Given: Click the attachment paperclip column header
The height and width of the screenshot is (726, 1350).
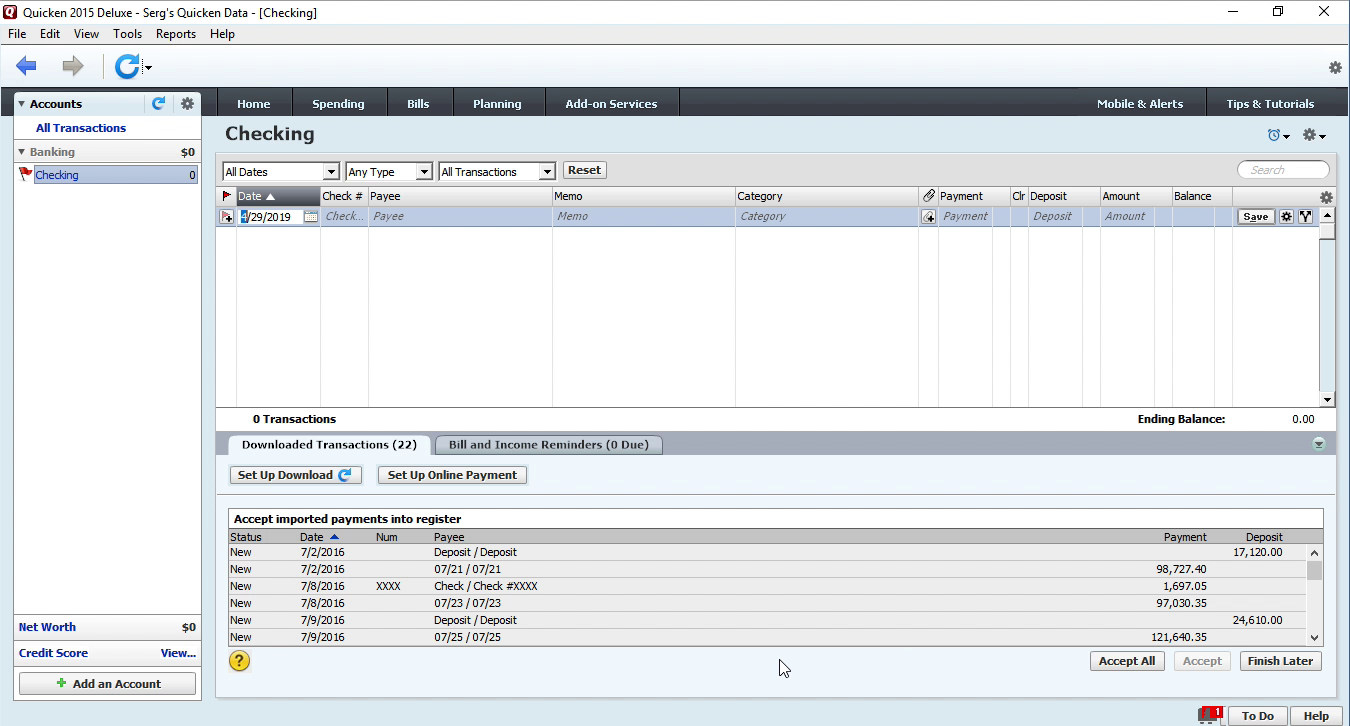Looking at the screenshot, I should click(x=928, y=196).
